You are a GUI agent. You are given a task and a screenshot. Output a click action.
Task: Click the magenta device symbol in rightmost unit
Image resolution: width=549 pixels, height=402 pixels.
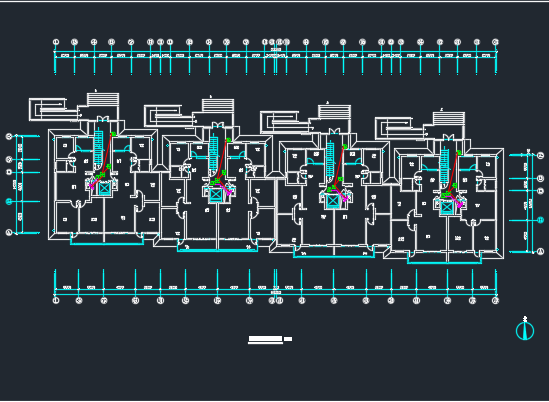coord(459,204)
